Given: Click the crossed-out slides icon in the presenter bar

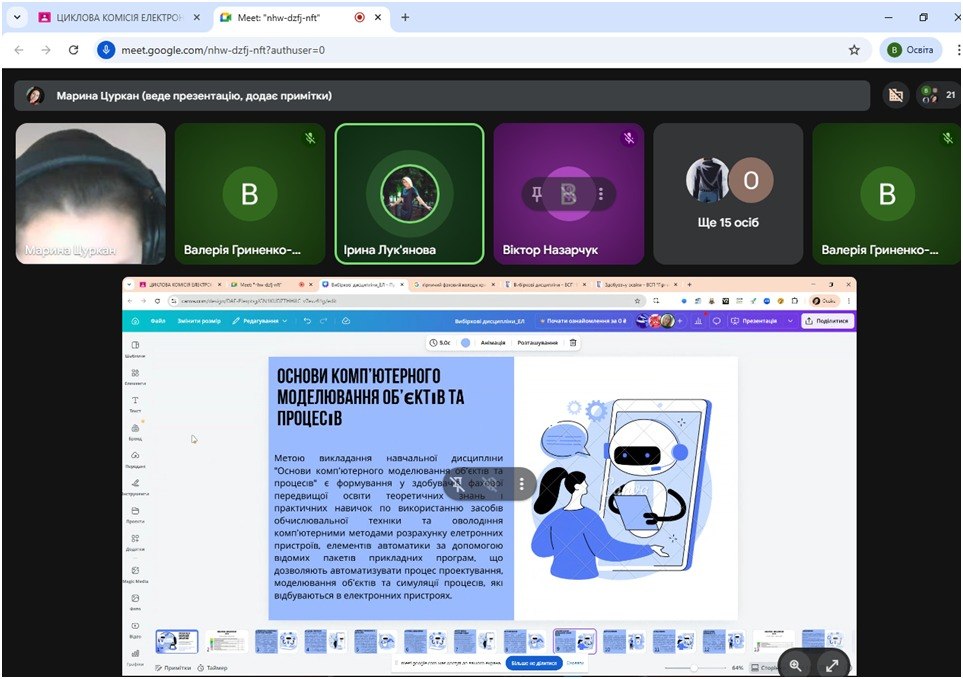Looking at the screenshot, I should 895,96.
